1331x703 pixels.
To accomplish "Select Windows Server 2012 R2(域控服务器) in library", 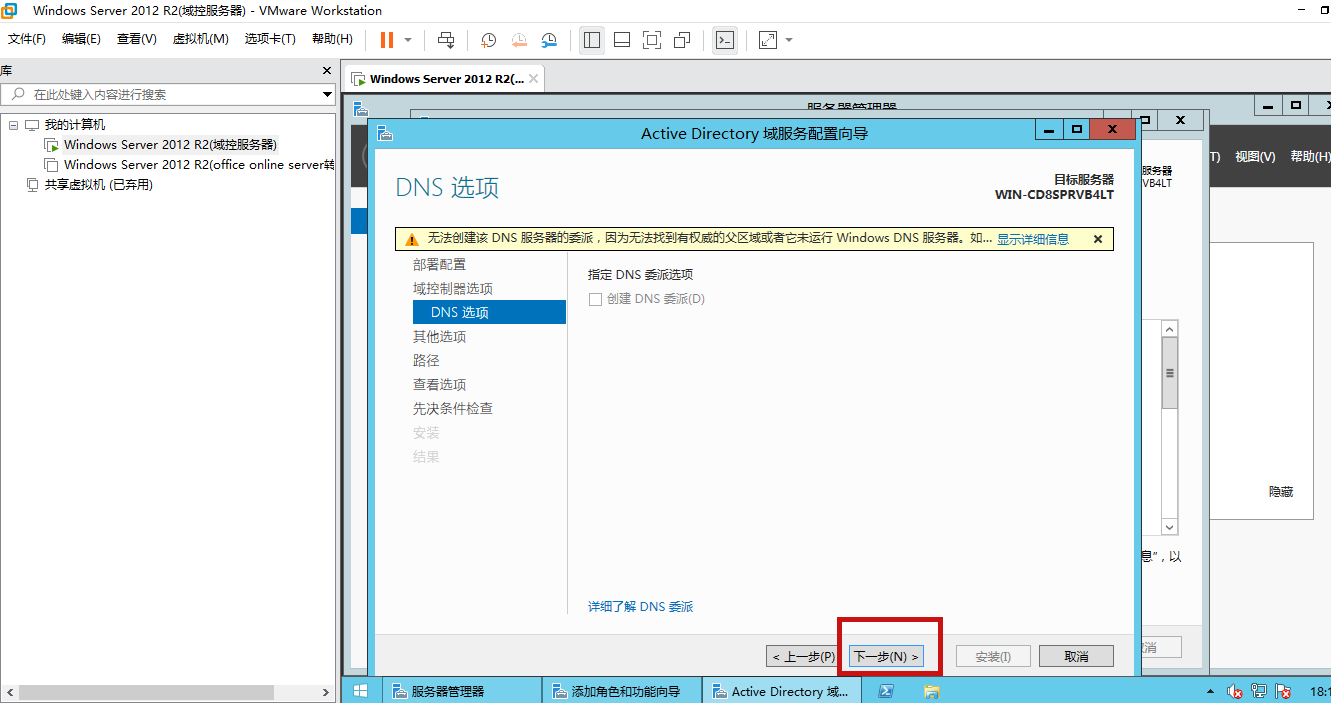I will coord(170,145).
